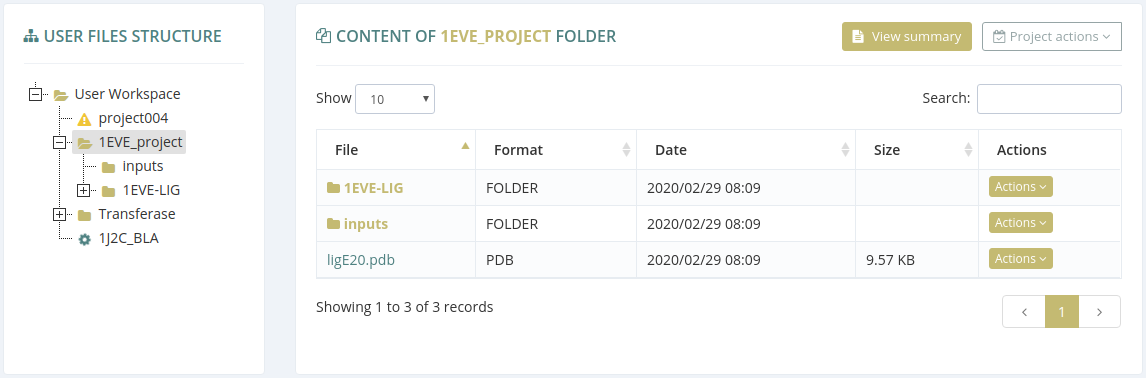This screenshot has width=1146, height=378.
Task: Click the 1J2C_BLA gear icon
Action: [84, 238]
